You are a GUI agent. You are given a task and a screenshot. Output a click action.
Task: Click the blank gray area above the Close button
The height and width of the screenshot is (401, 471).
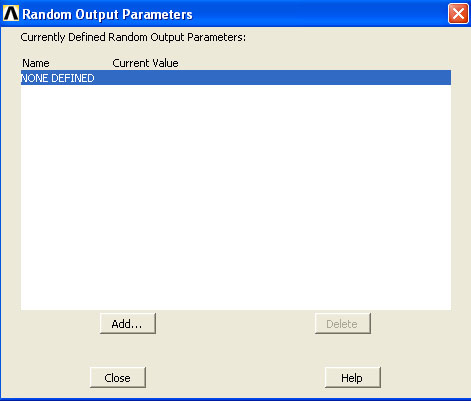click(x=118, y=350)
